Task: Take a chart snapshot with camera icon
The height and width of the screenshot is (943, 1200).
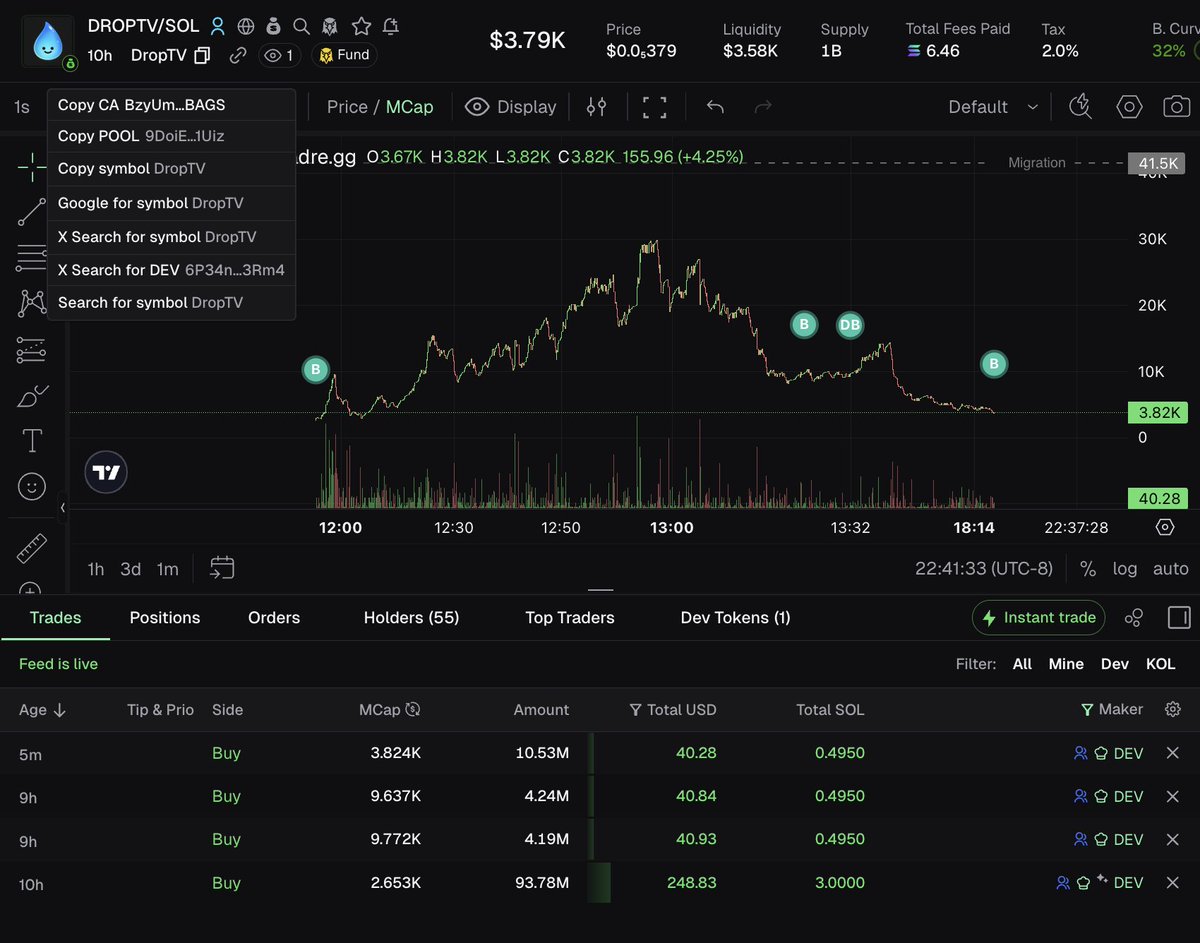Action: pos(1177,106)
